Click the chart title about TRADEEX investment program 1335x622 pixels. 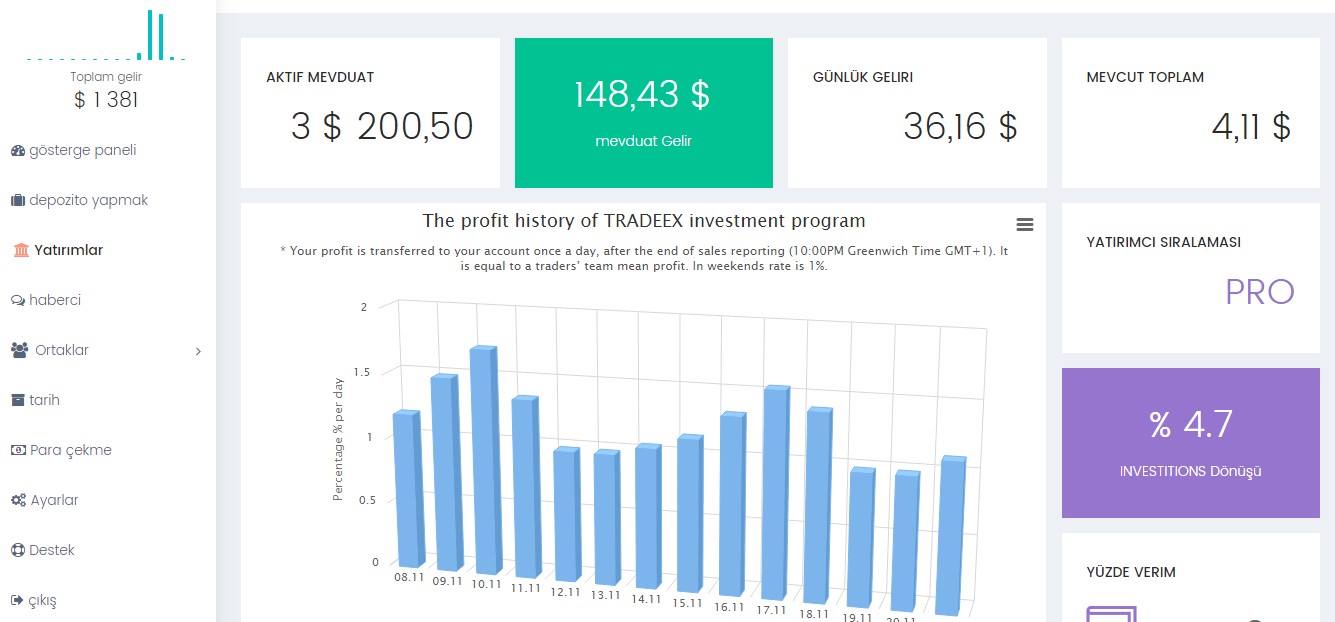pos(644,221)
